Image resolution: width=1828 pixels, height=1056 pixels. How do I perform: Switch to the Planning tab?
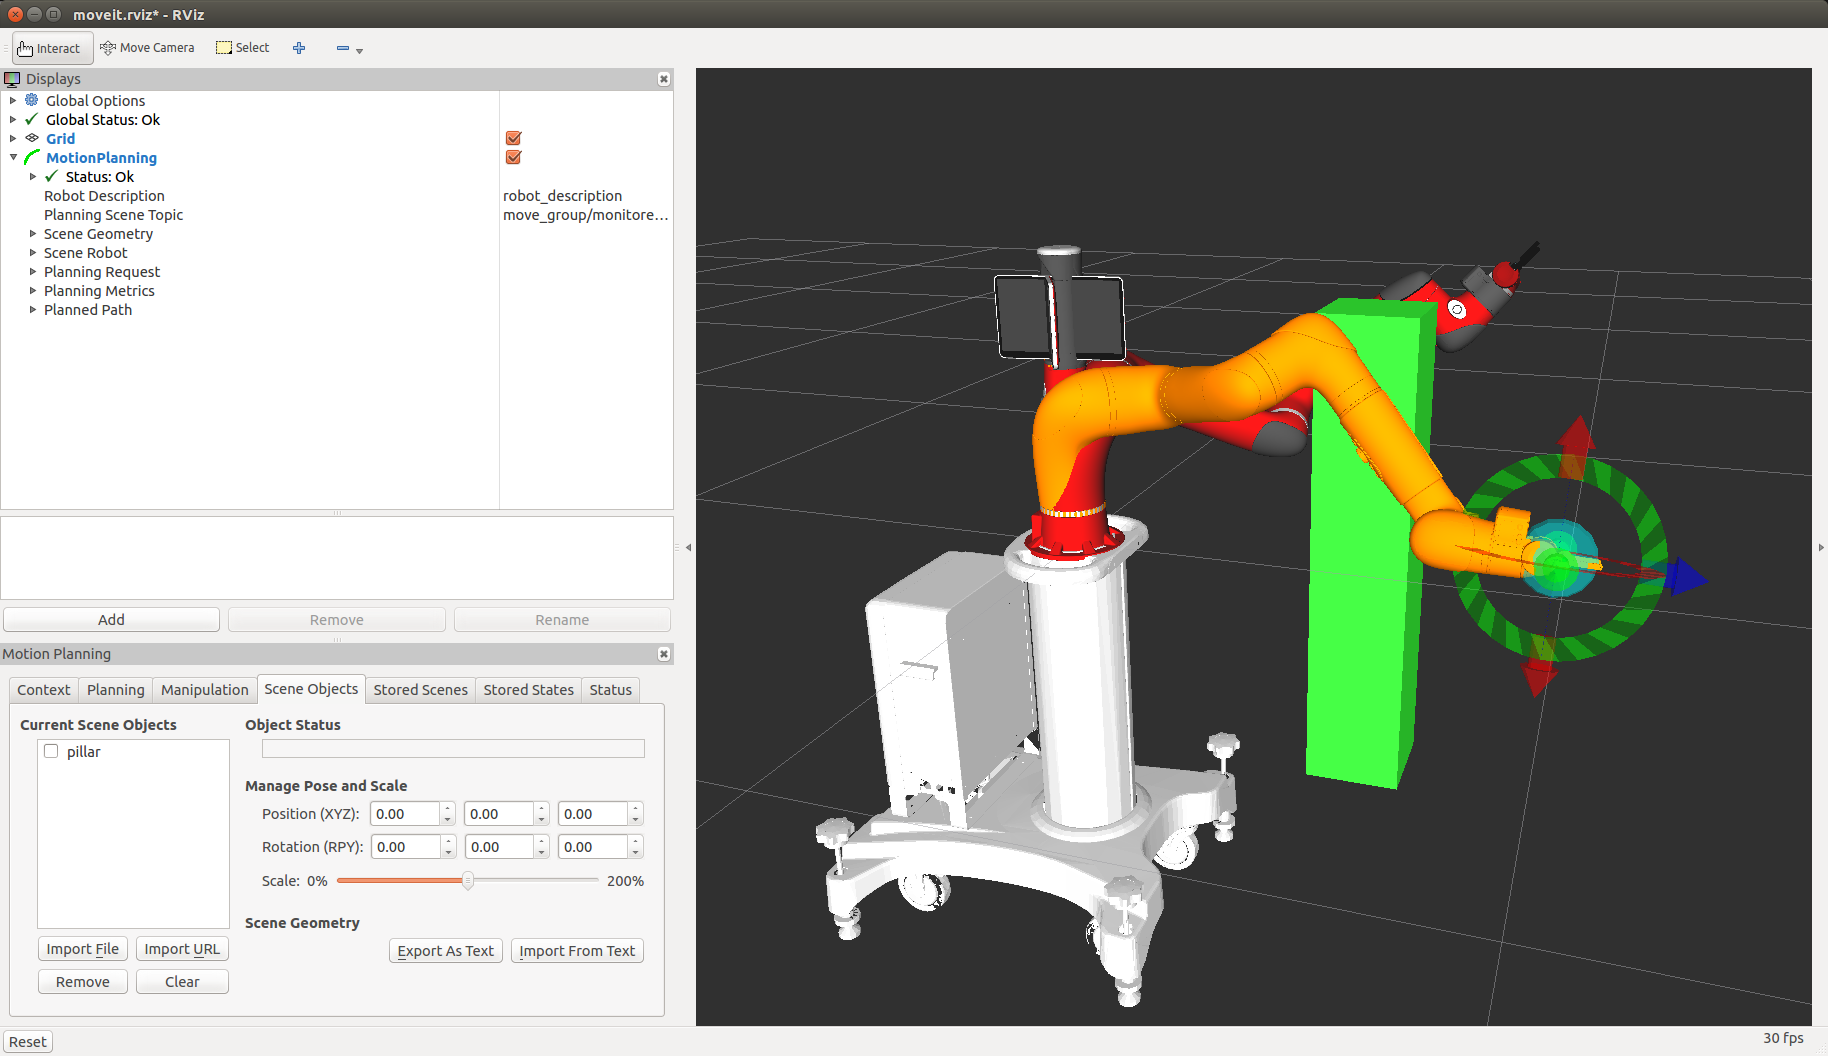pos(115,690)
